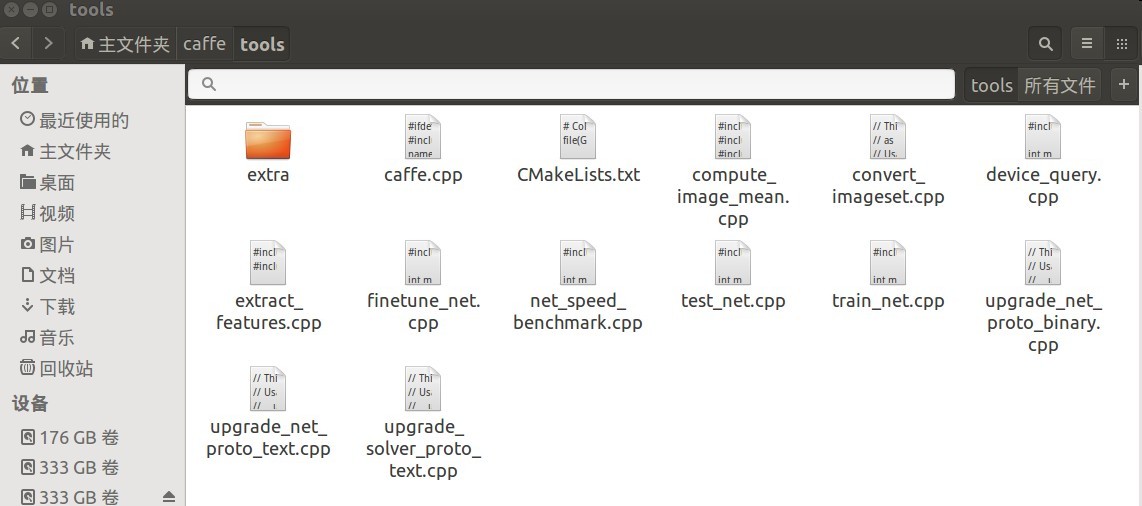Limit search to tools folder
The height and width of the screenshot is (506, 1142).
tap(992, 85)
